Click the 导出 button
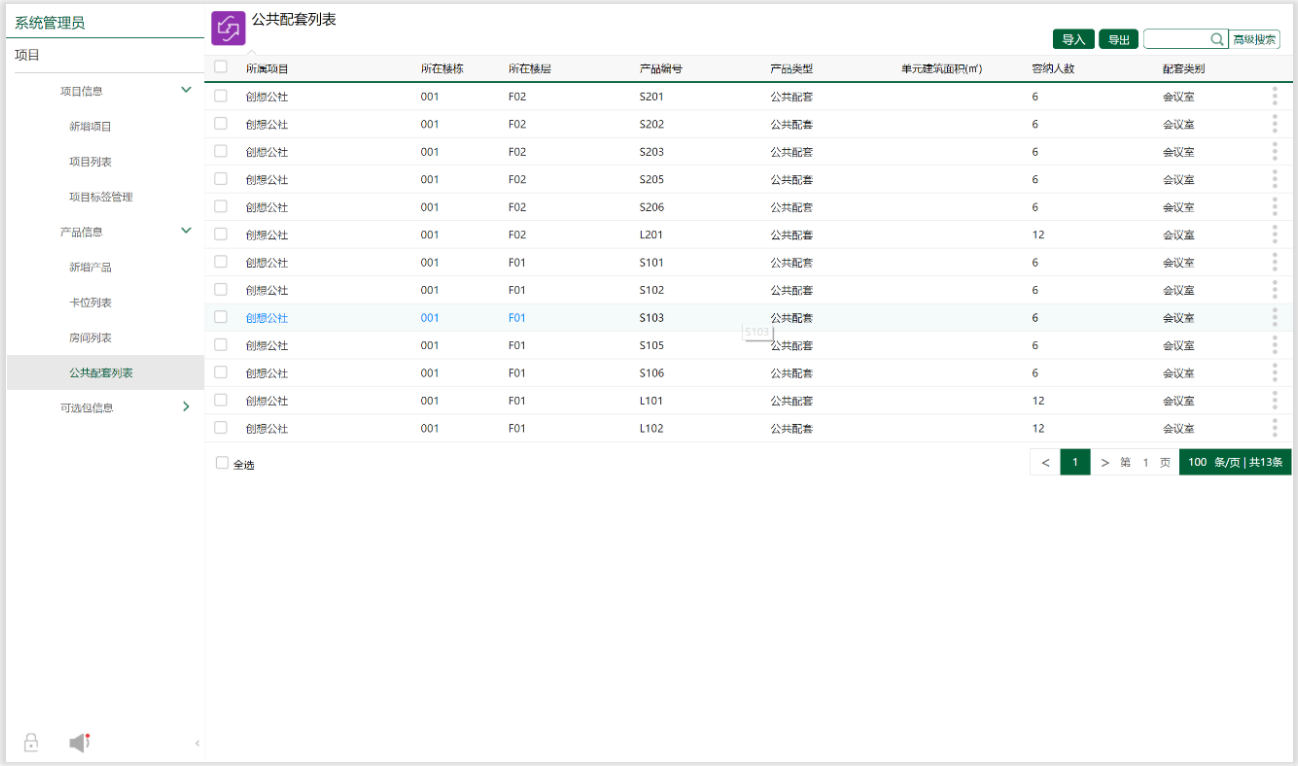 1118,40
